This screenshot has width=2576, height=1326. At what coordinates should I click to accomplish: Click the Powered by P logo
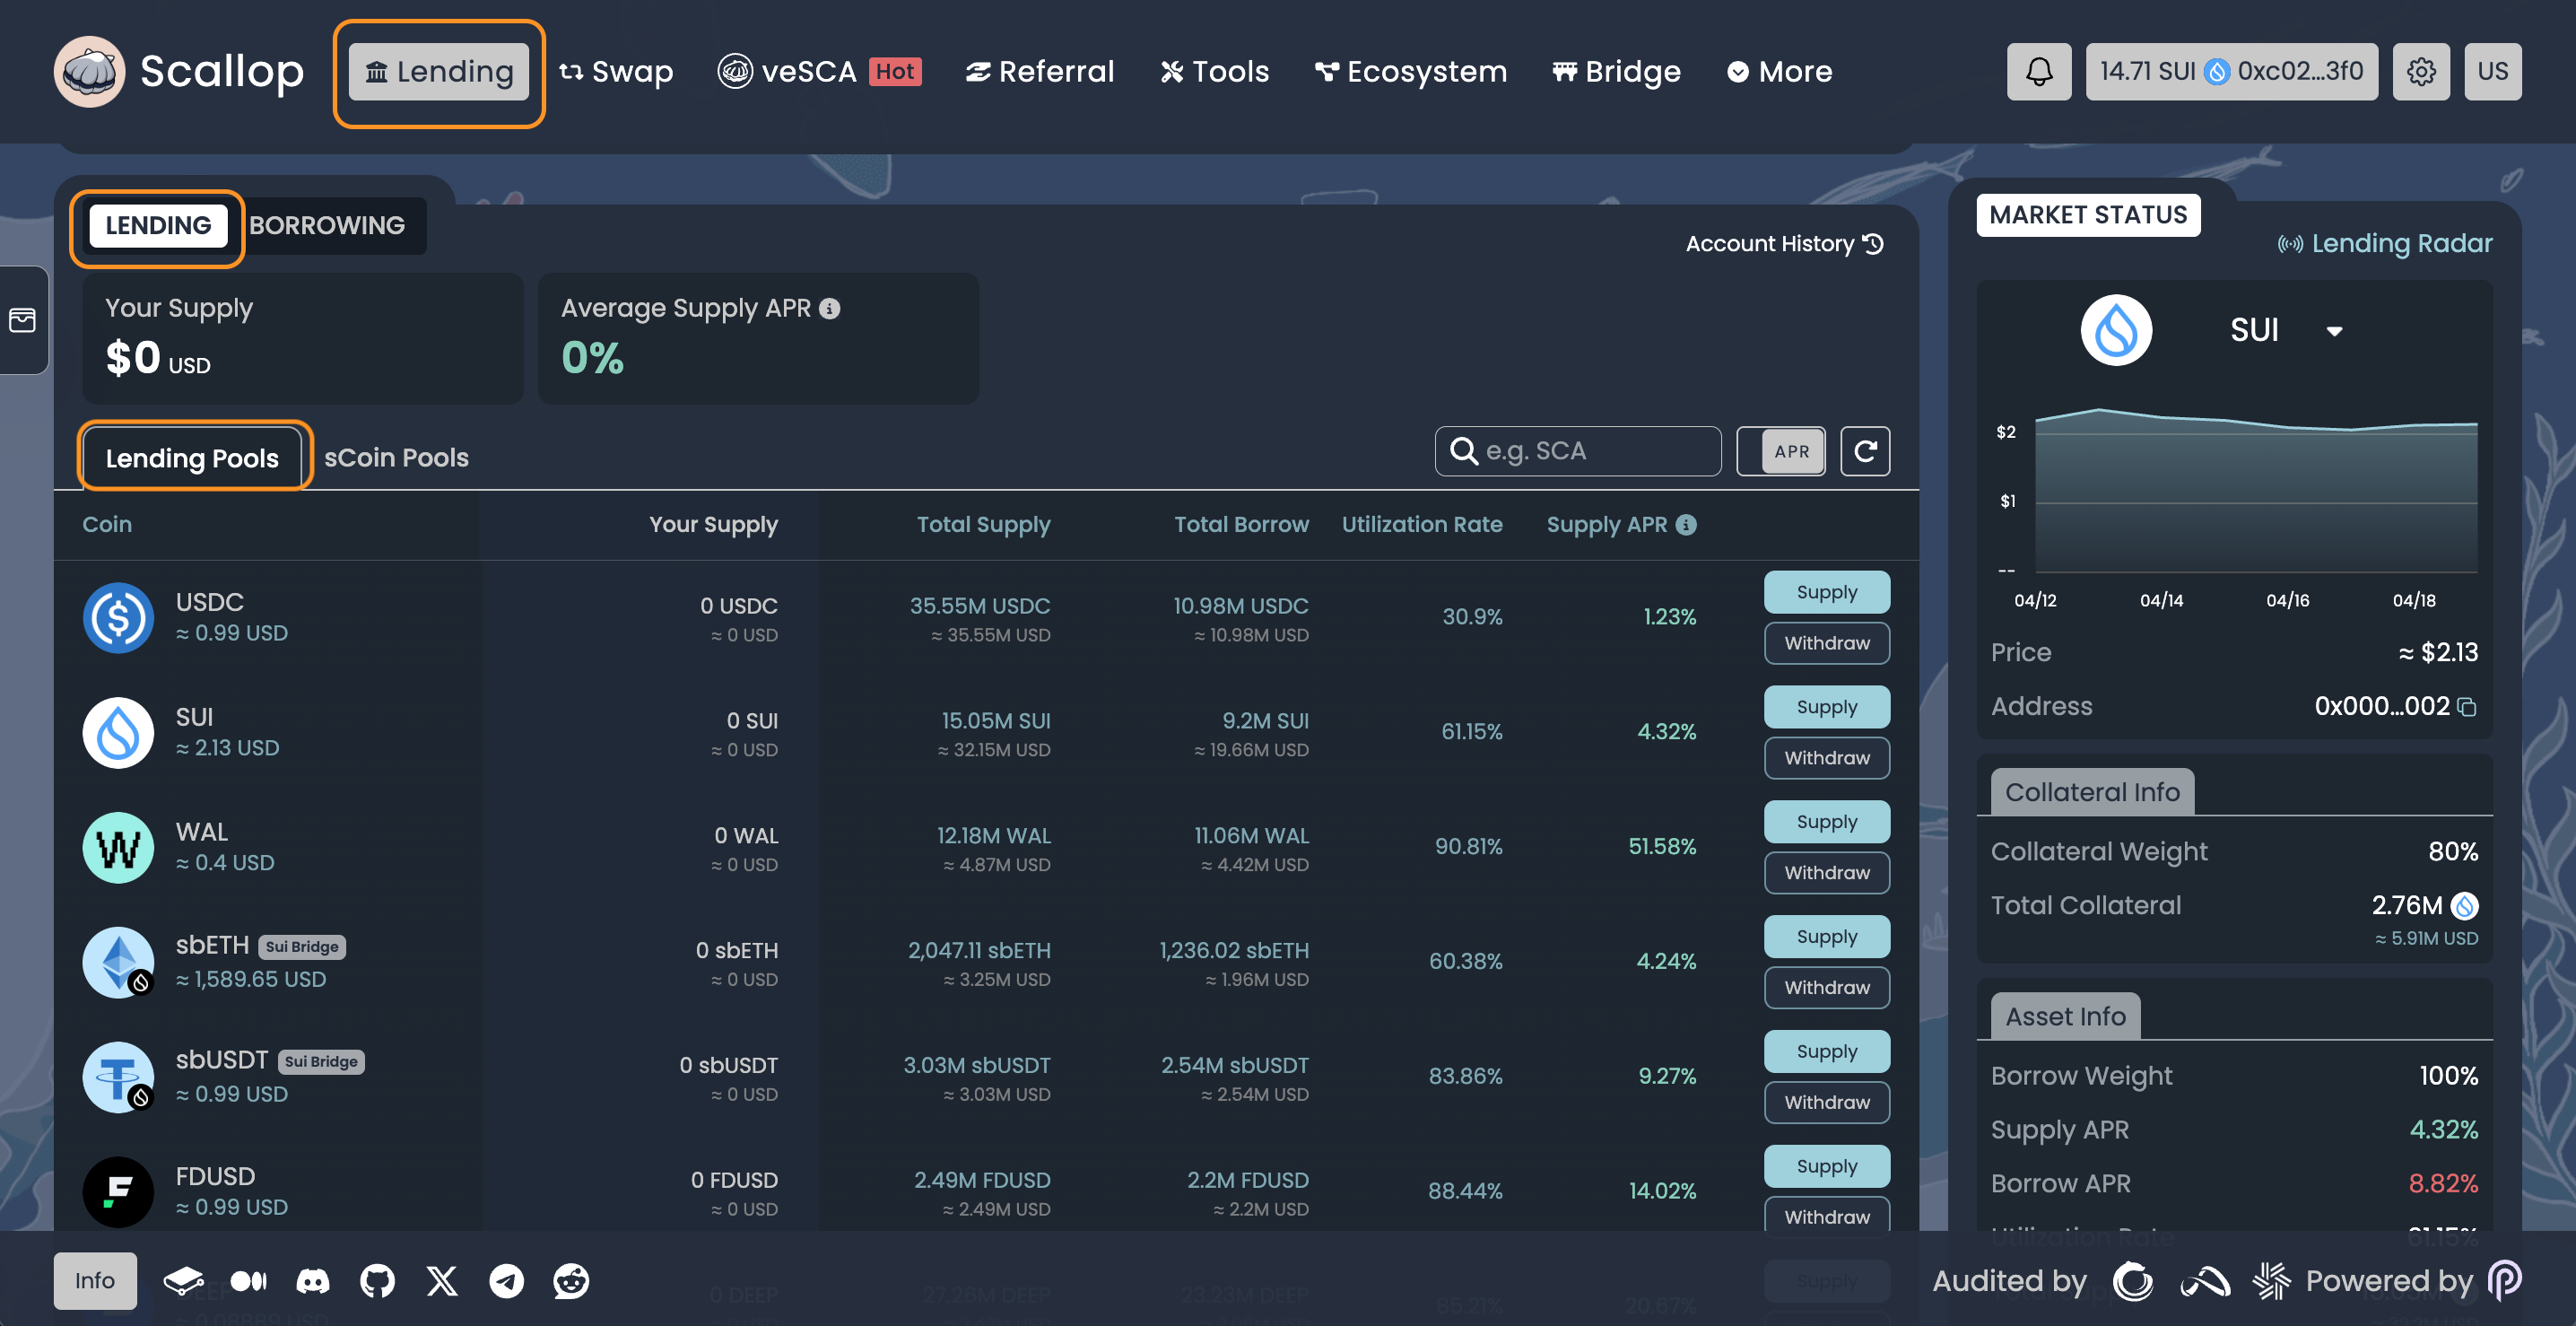2505,1281
